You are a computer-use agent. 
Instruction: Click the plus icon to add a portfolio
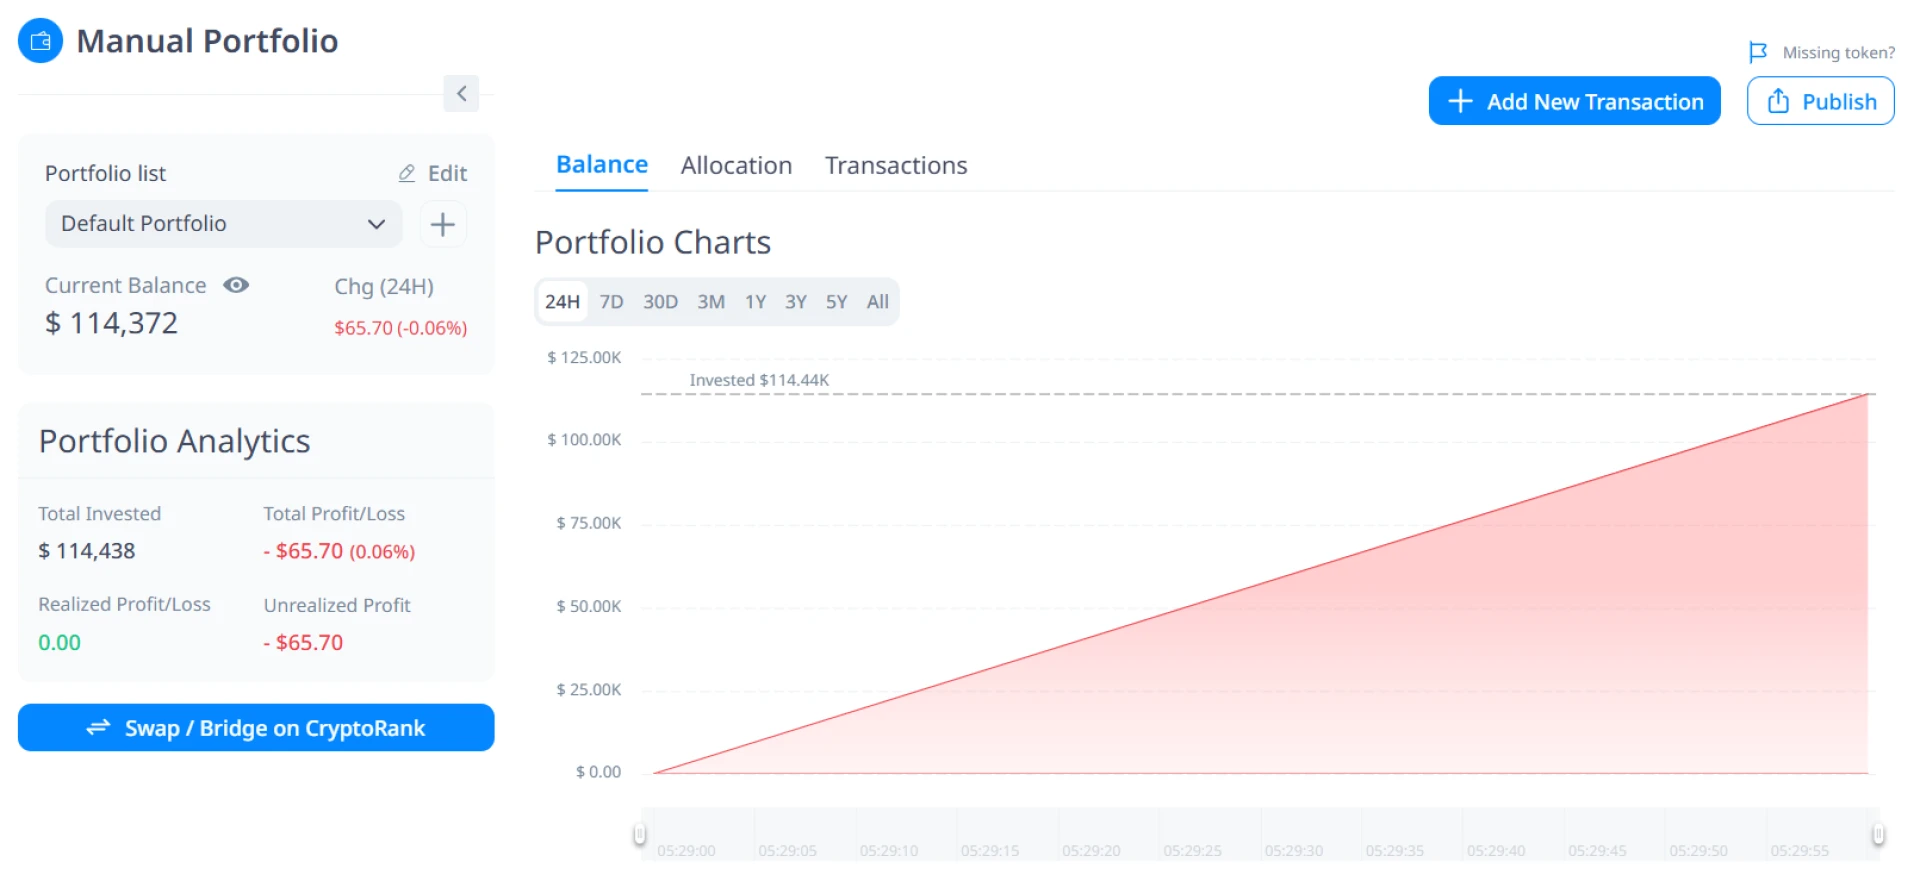pyautogui.click(x=442, y=223)
